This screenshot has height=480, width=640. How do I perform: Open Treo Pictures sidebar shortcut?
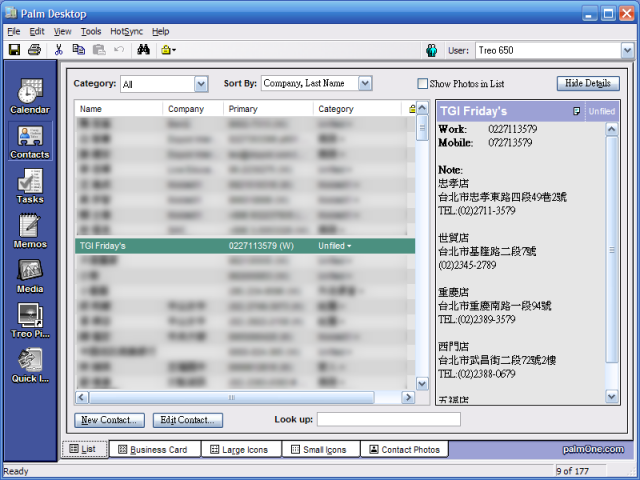(x=30, y=320)
